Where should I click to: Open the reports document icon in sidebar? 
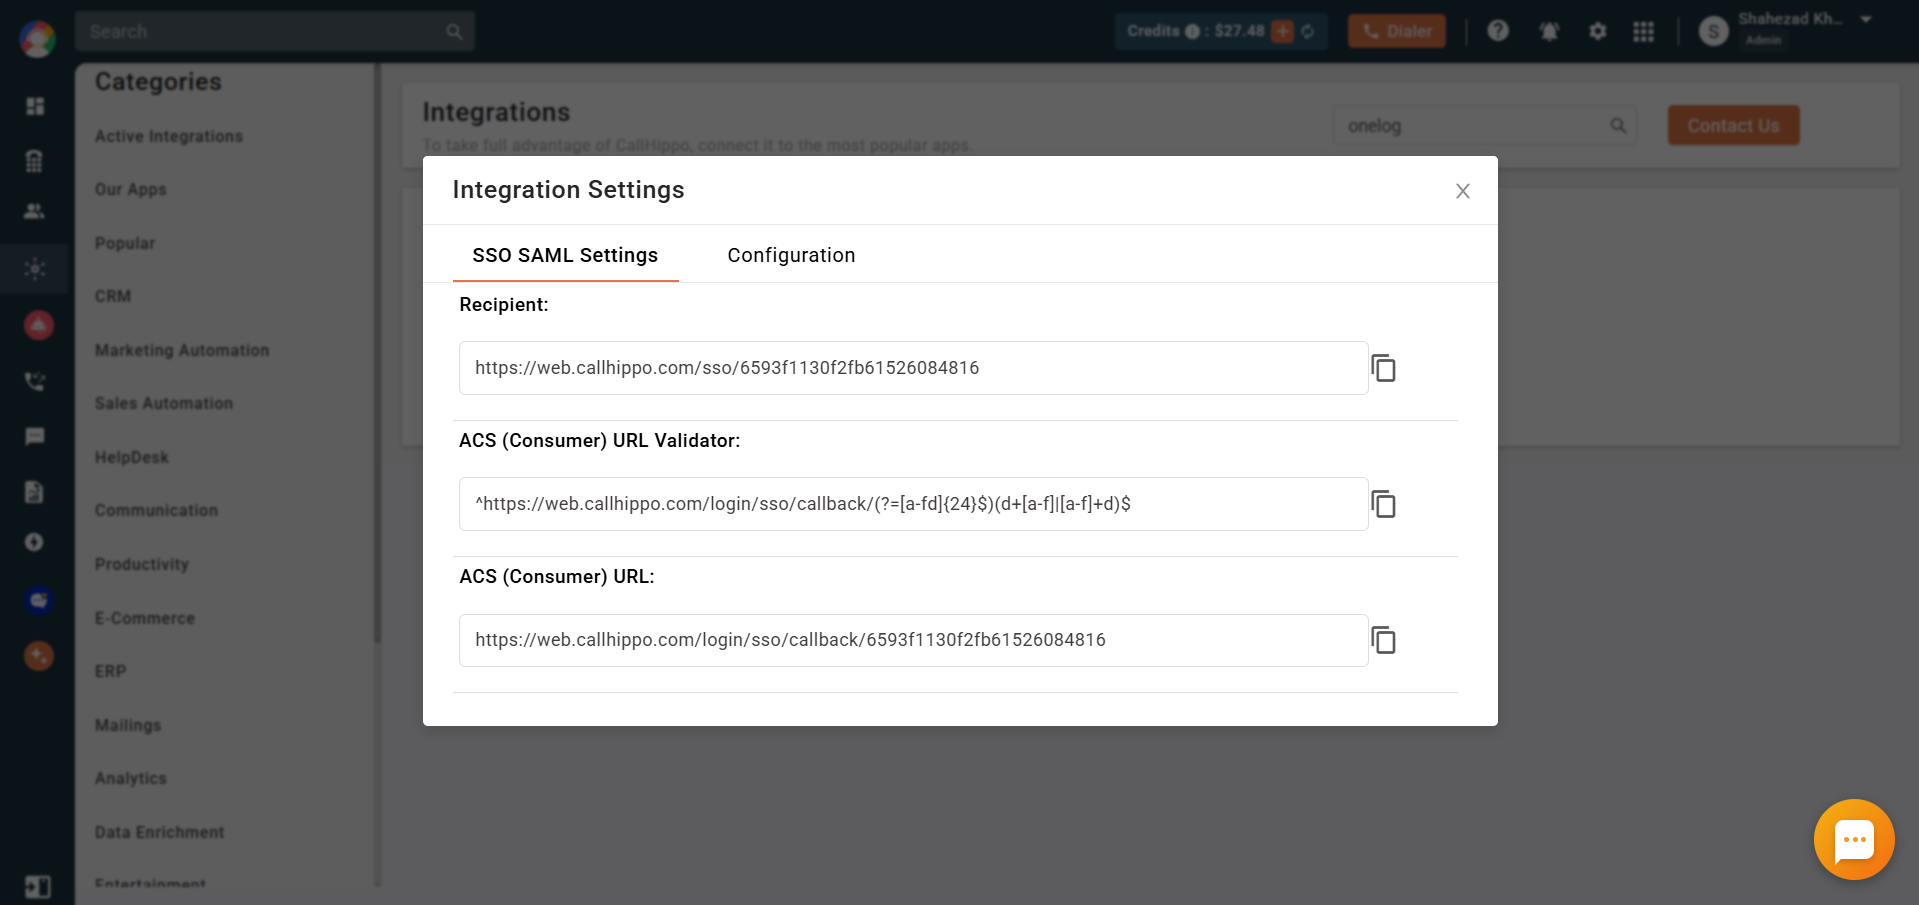pos(35,491)
